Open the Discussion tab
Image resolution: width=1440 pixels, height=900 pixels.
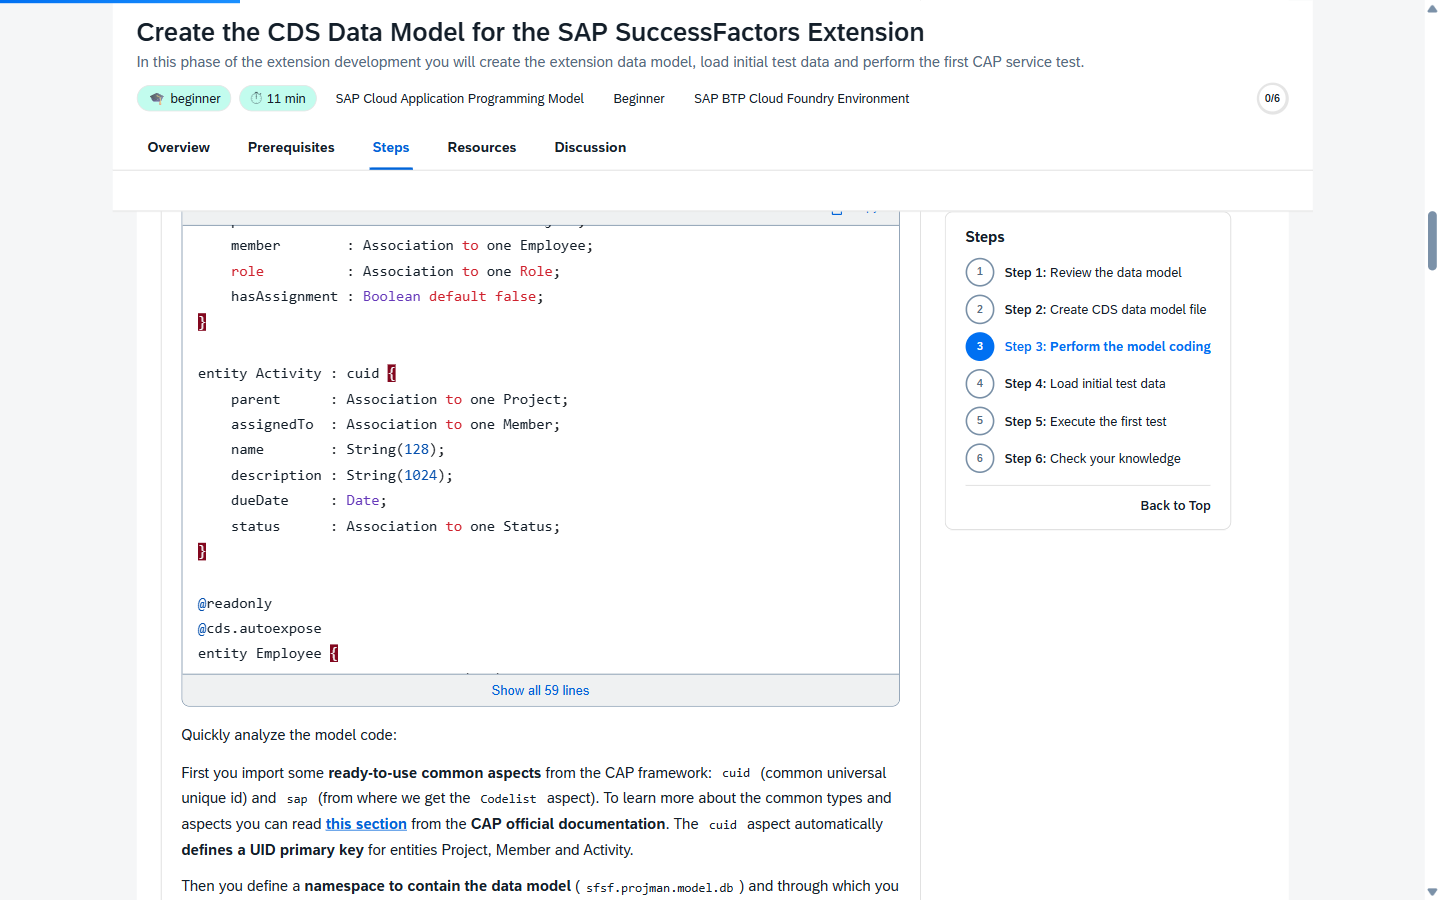click(x=590, y=147)
